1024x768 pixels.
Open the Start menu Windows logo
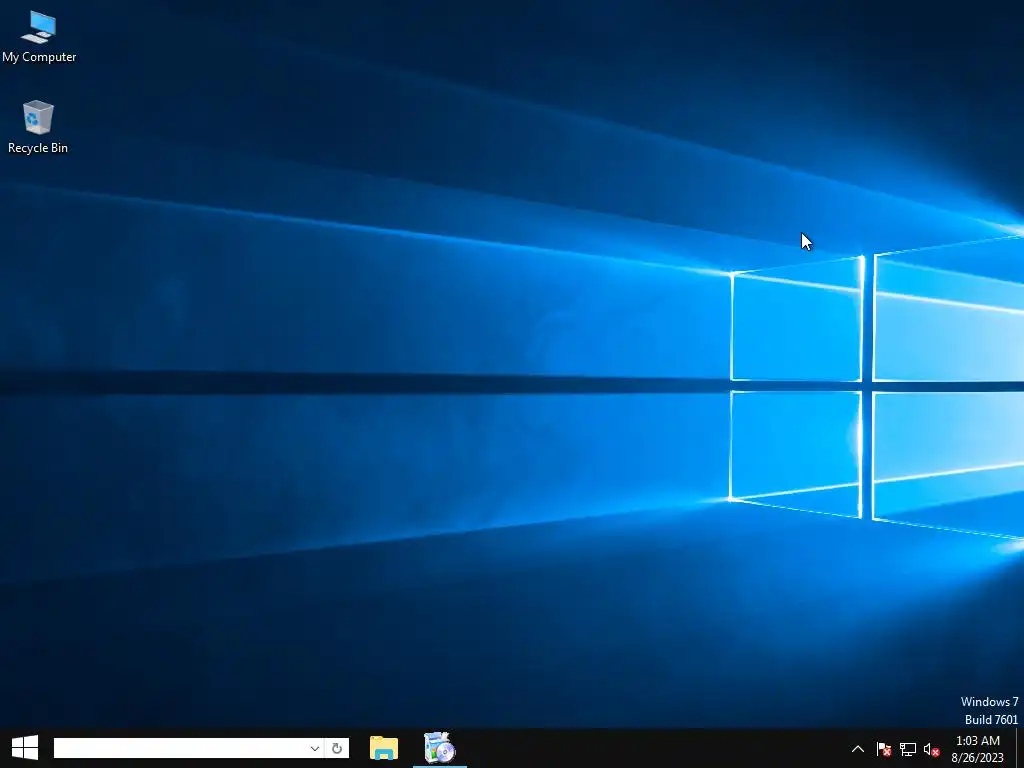pos(25,748)
